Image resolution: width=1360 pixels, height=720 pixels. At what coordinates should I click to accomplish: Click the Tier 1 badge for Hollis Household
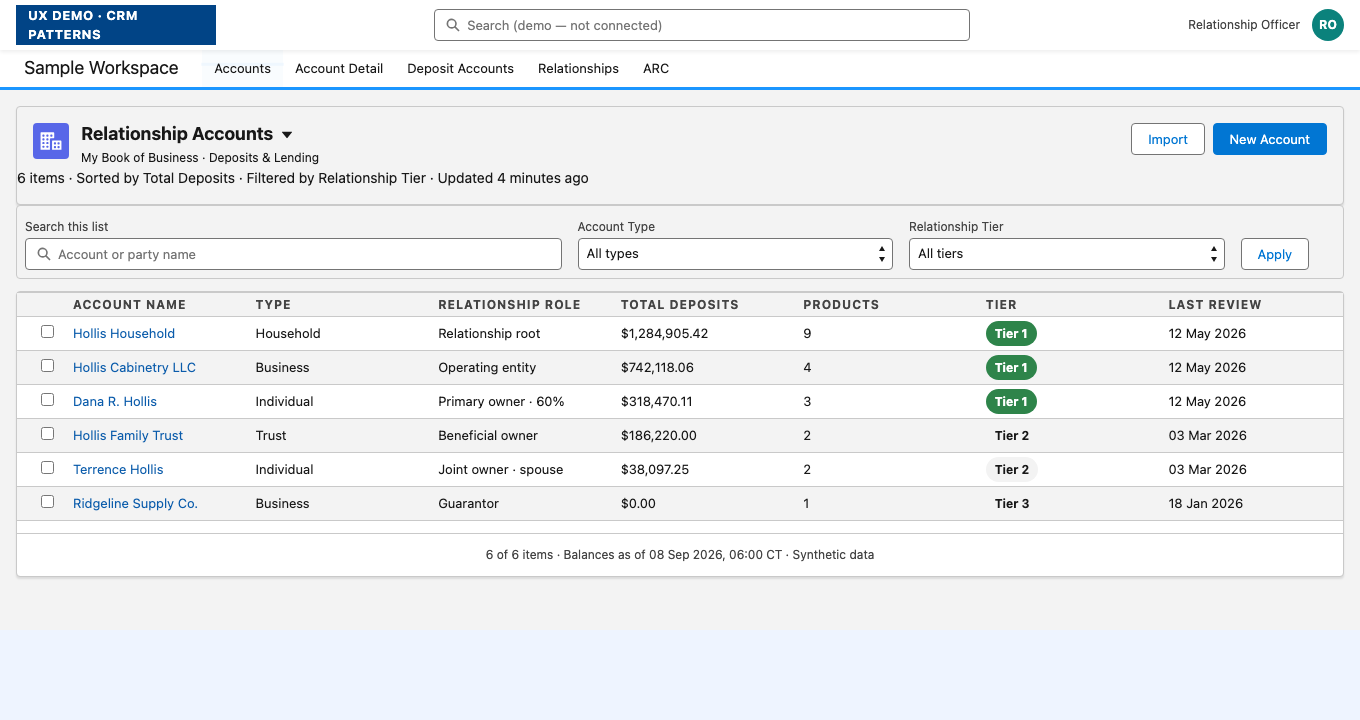tap(1011, 334)
